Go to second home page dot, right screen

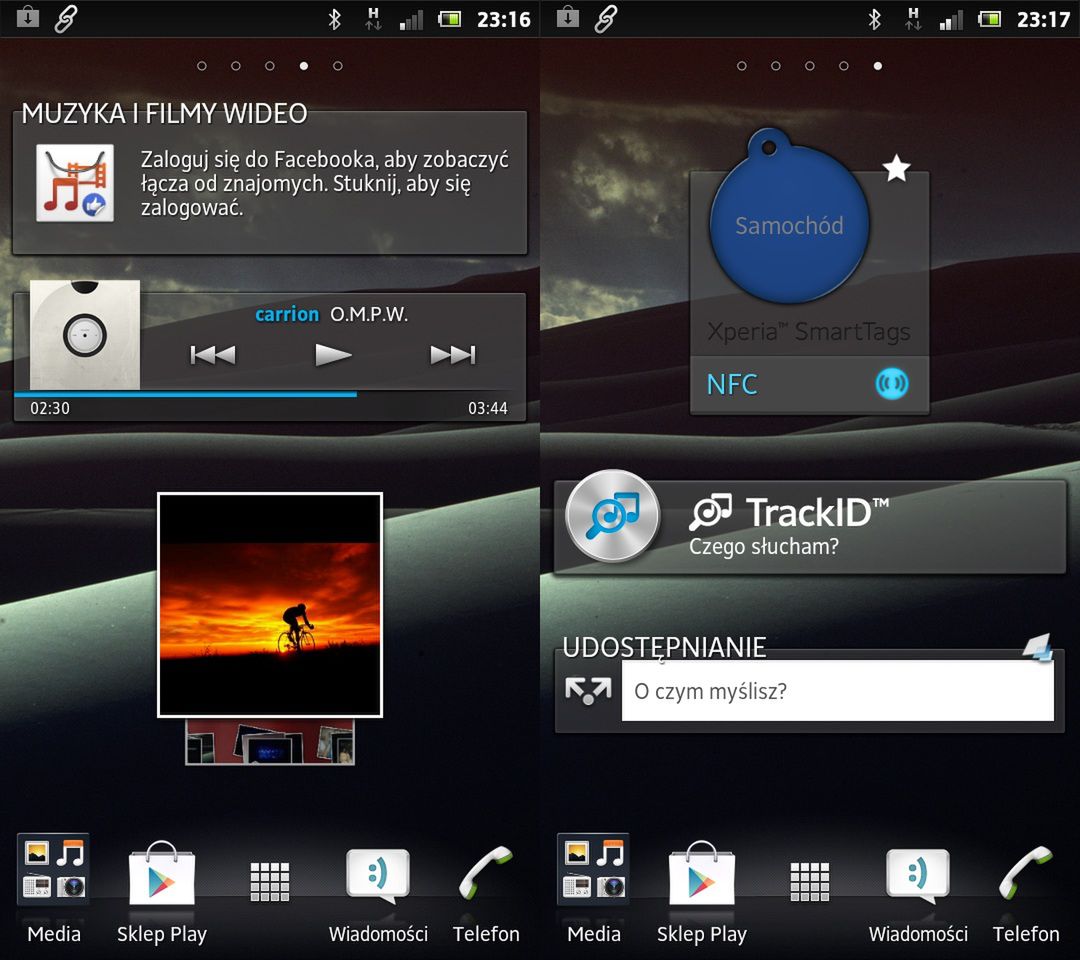[776, 66]
